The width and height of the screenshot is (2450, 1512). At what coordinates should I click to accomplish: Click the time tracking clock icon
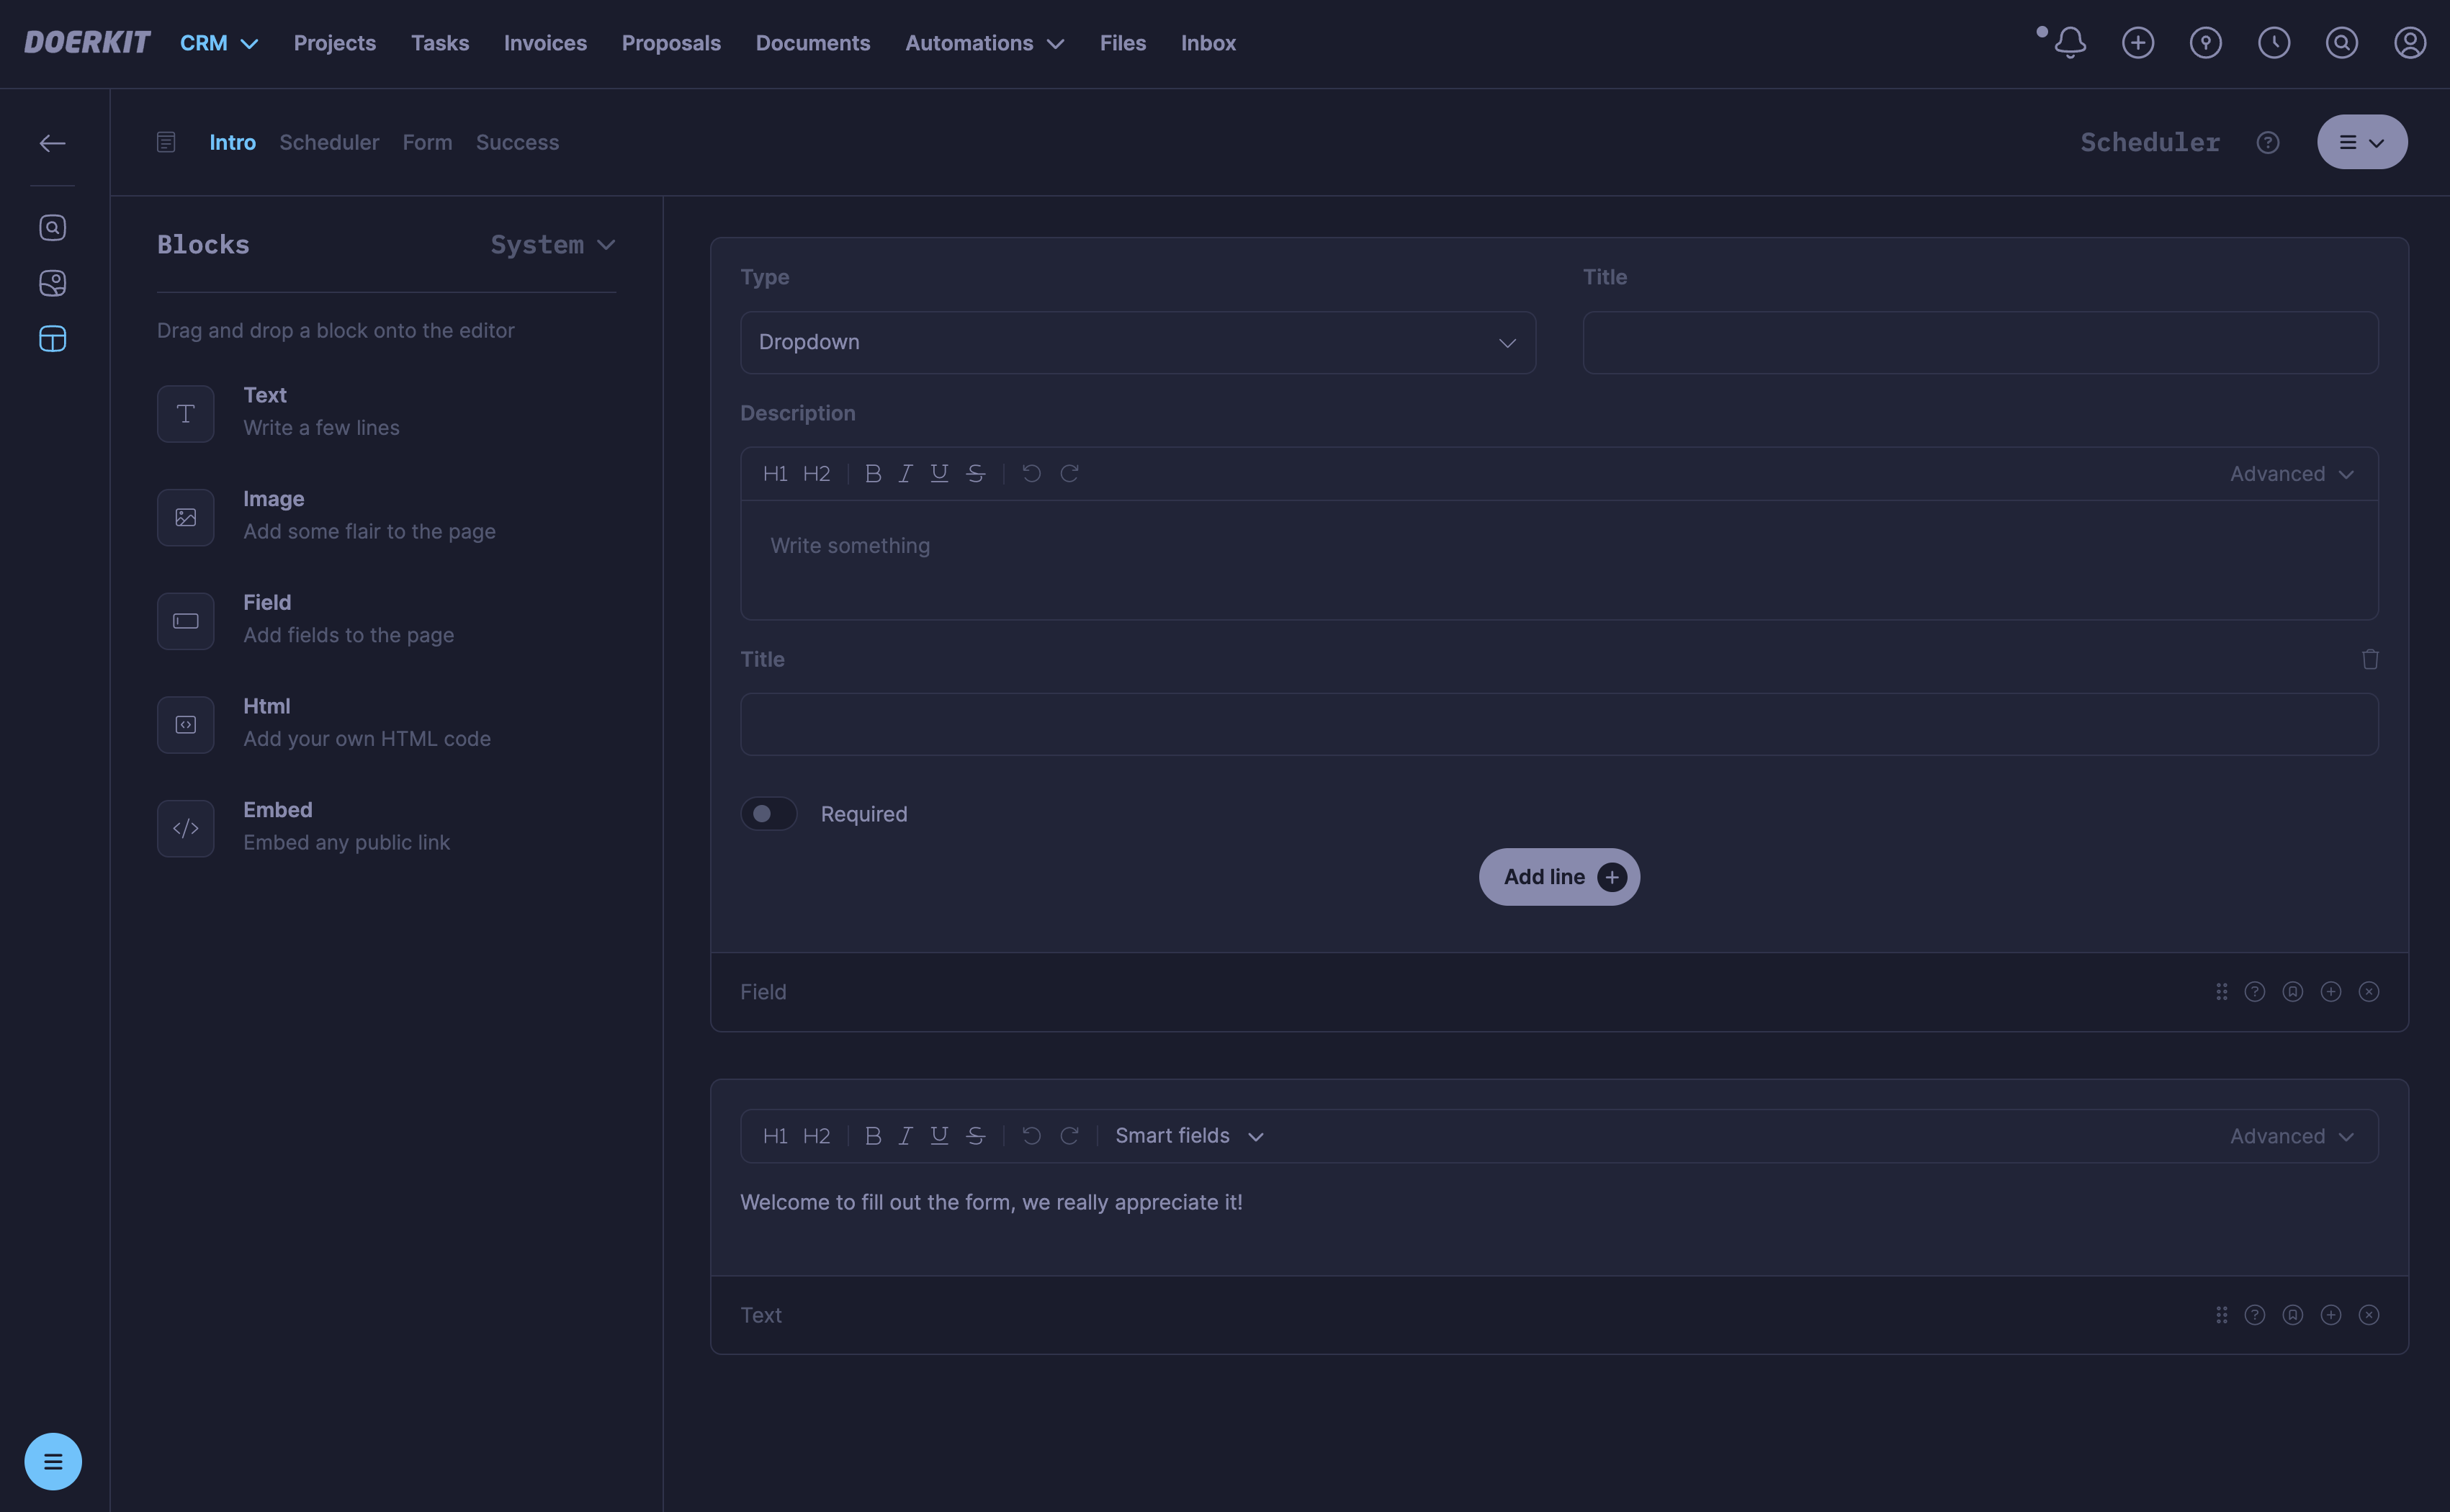point(2273,43)
